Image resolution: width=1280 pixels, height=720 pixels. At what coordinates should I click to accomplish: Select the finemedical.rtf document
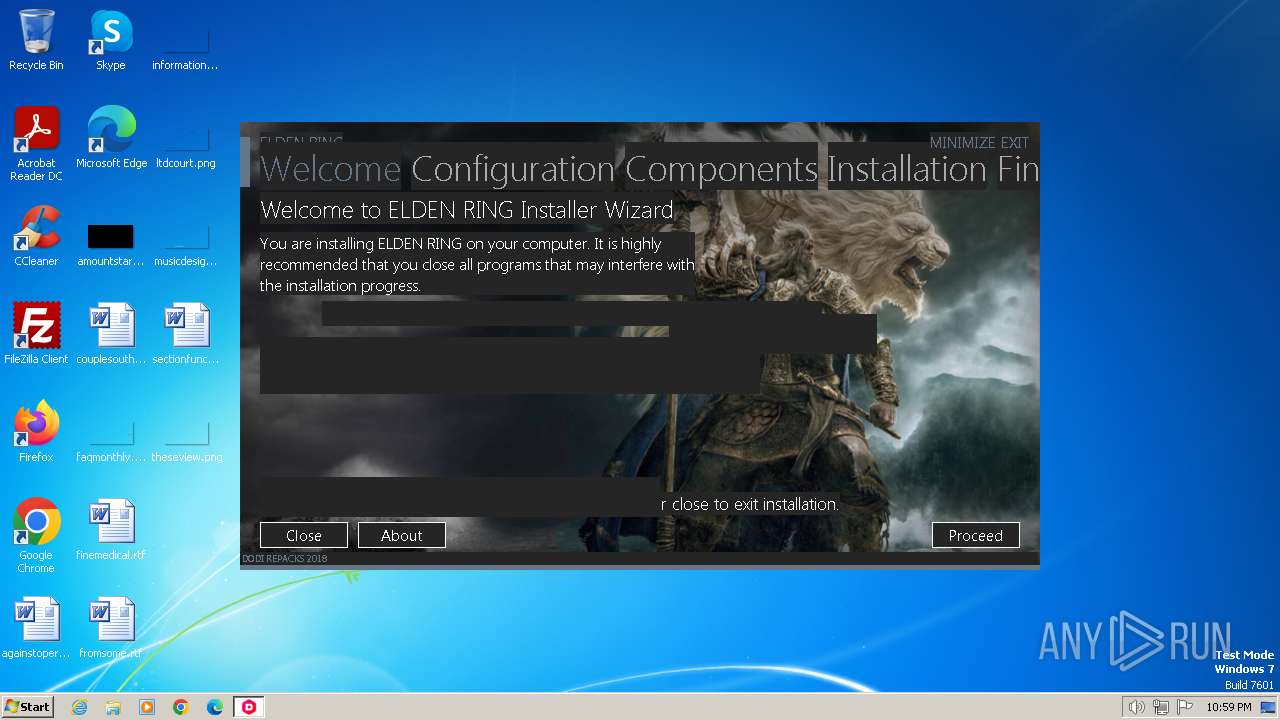[111, 530]
